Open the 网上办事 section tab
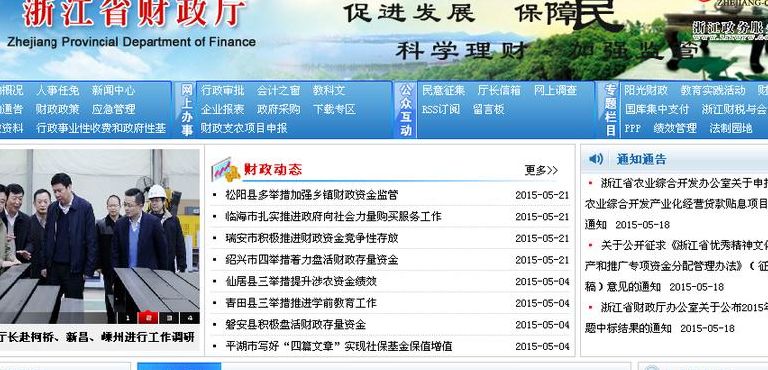 [187, 109]
